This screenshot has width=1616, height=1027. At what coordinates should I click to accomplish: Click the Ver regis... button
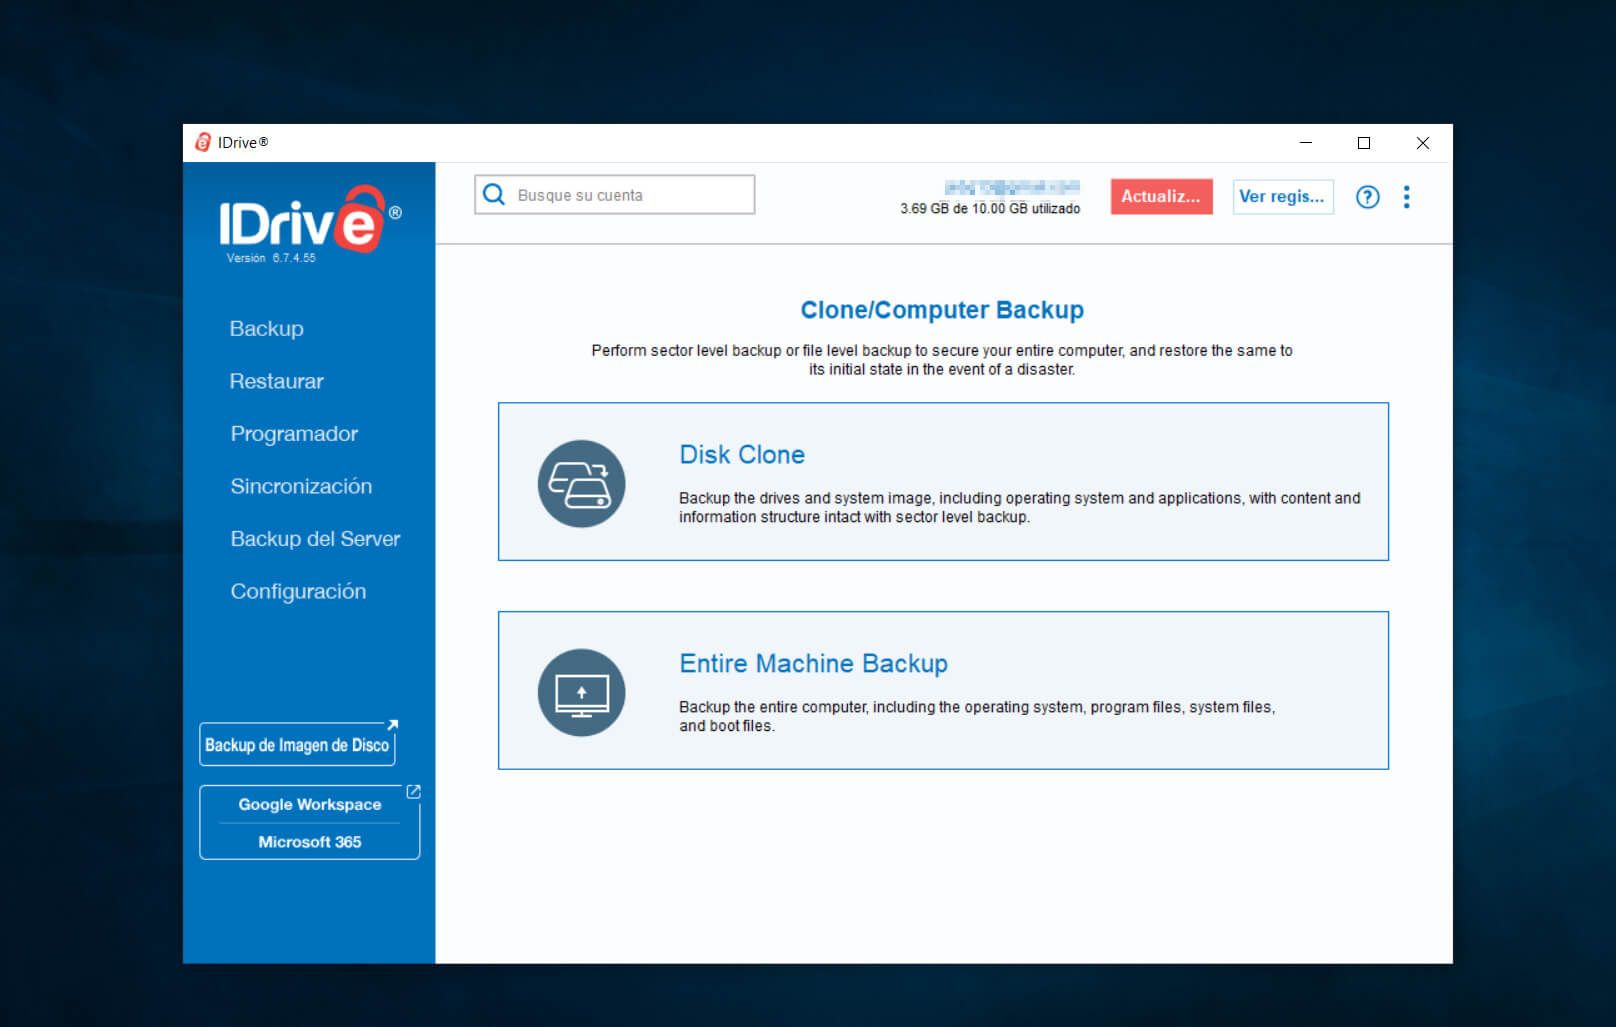click(1282, 196)
